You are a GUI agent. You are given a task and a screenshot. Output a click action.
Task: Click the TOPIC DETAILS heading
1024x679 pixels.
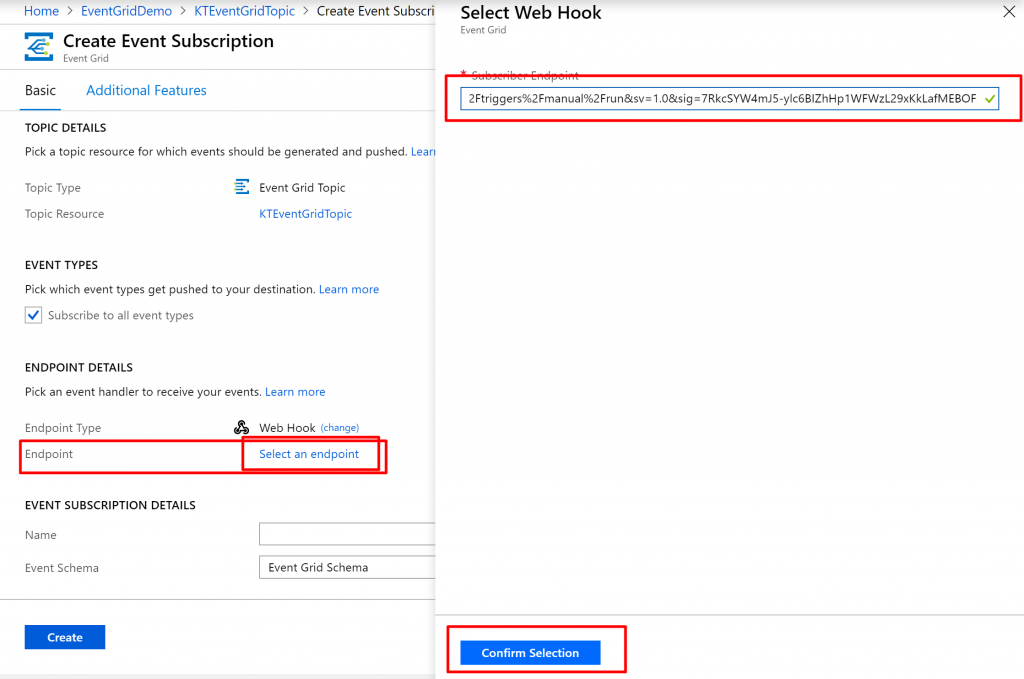click(65, 128)
